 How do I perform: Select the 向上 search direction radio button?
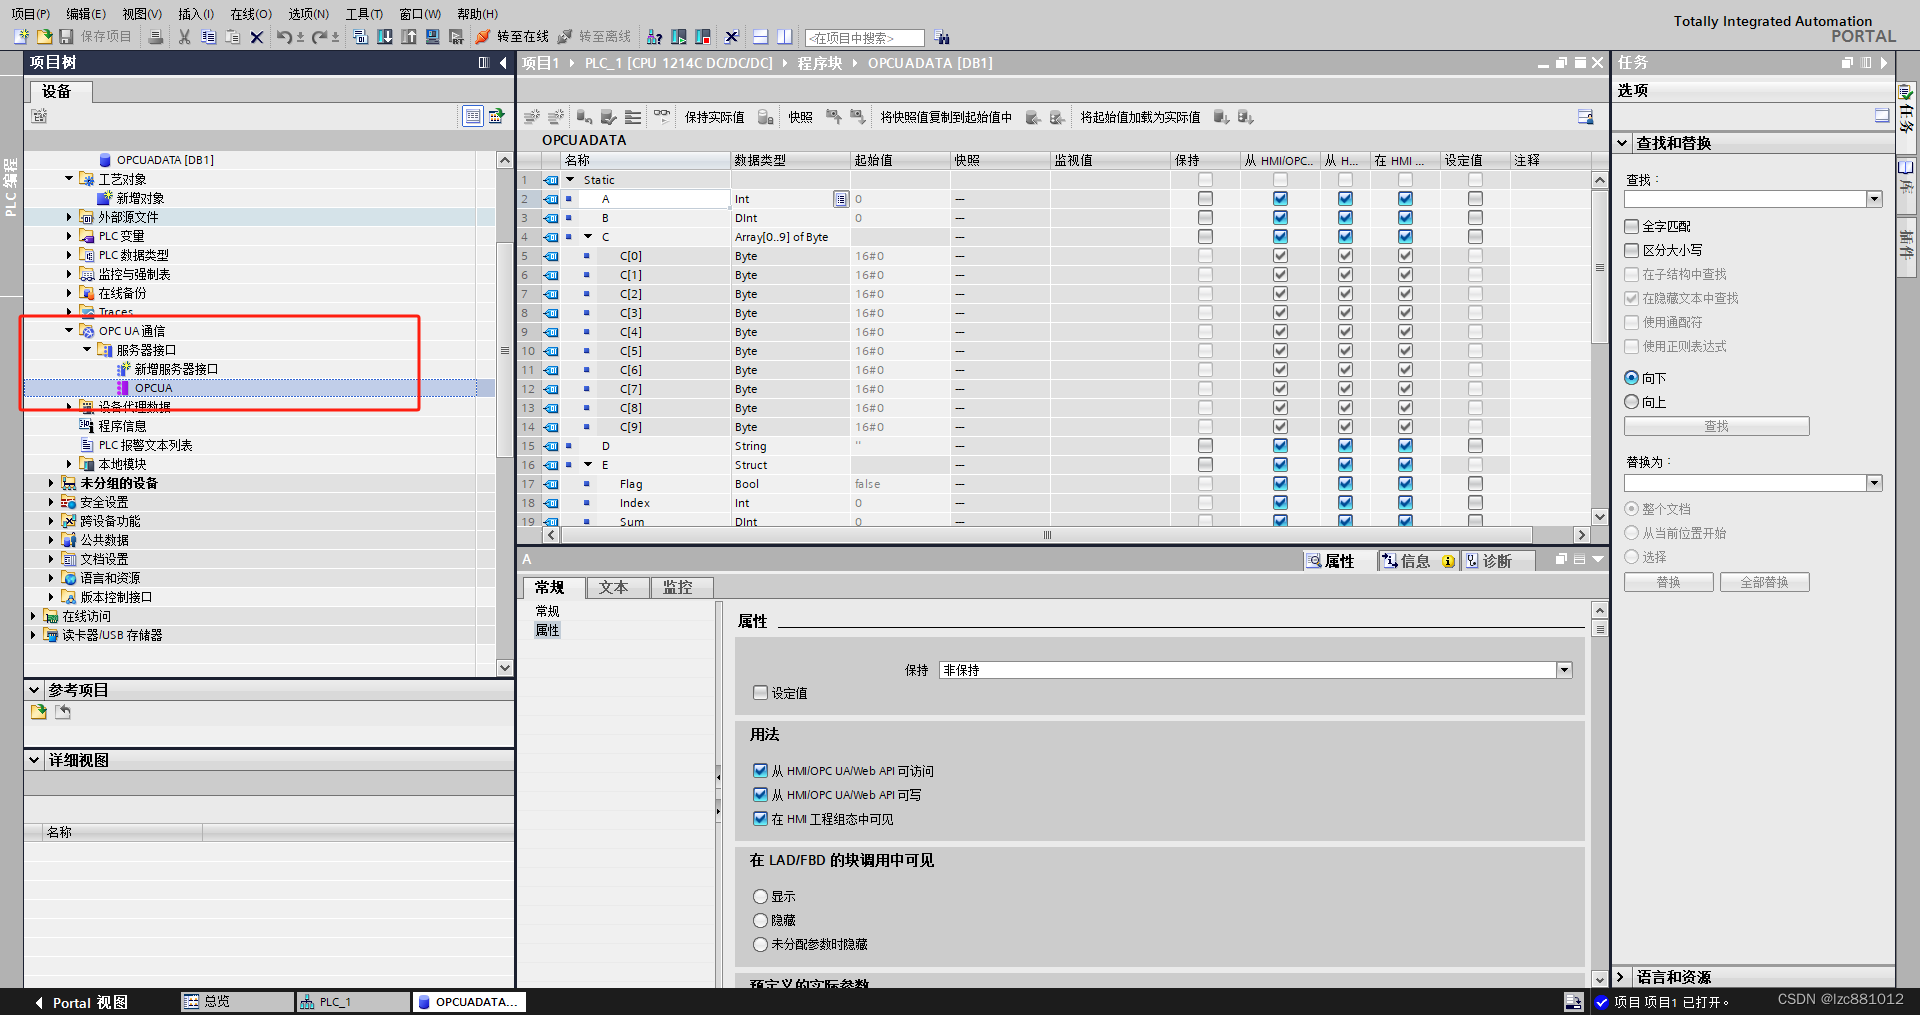tap(1632, 402)
